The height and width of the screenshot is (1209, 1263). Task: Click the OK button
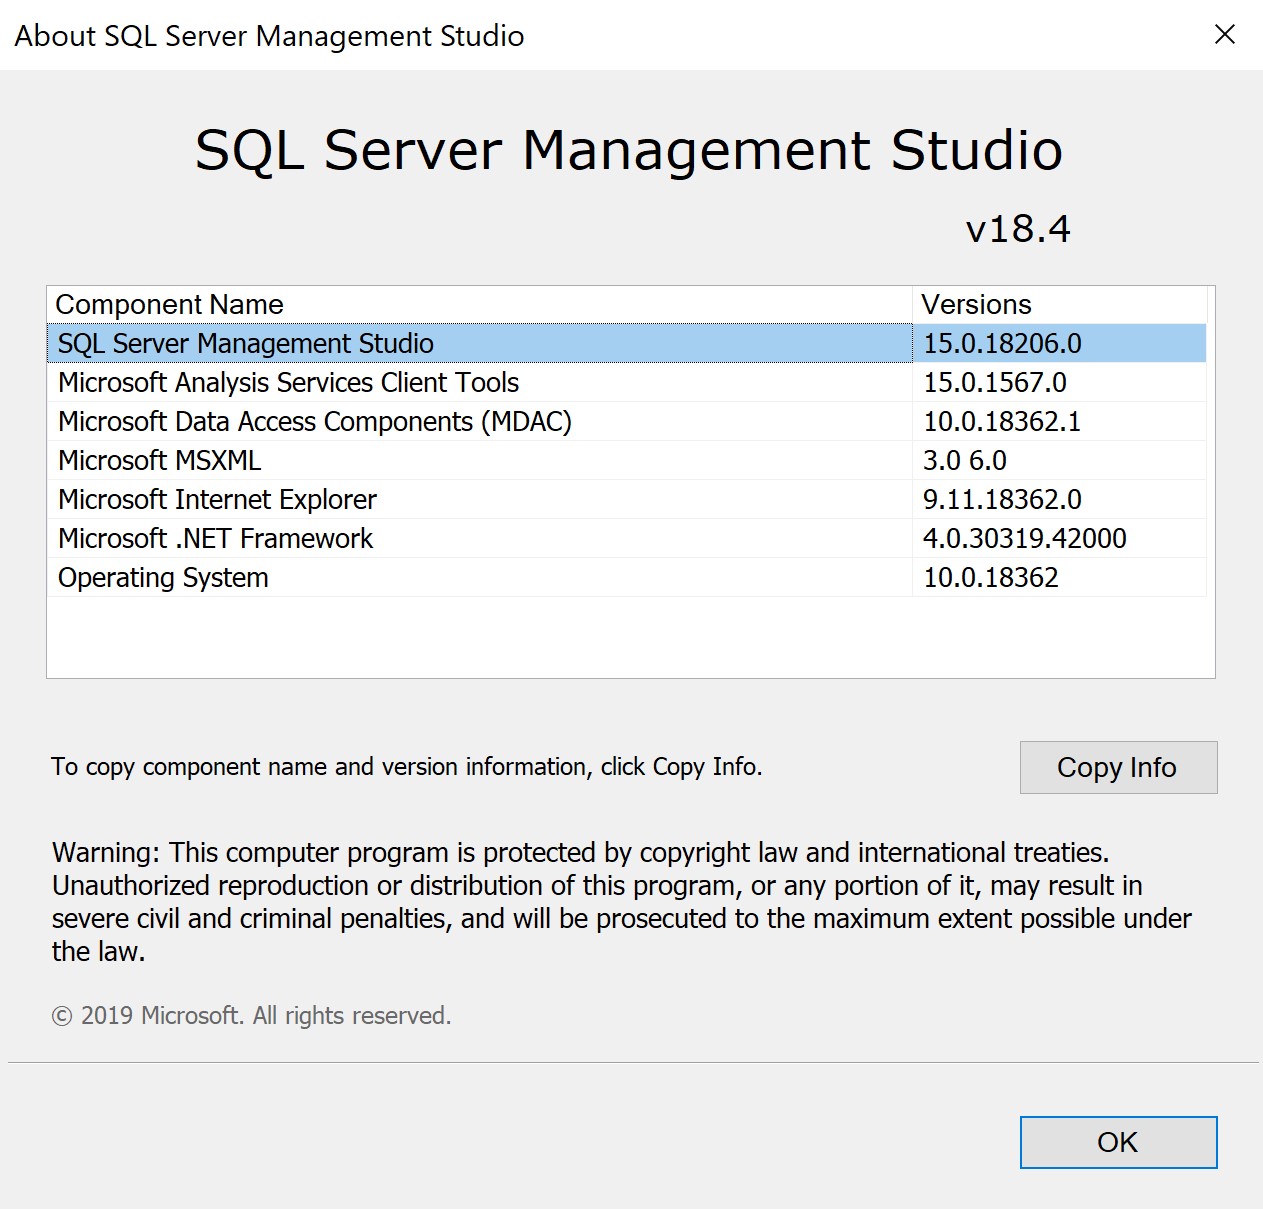coord(1117,1142)
